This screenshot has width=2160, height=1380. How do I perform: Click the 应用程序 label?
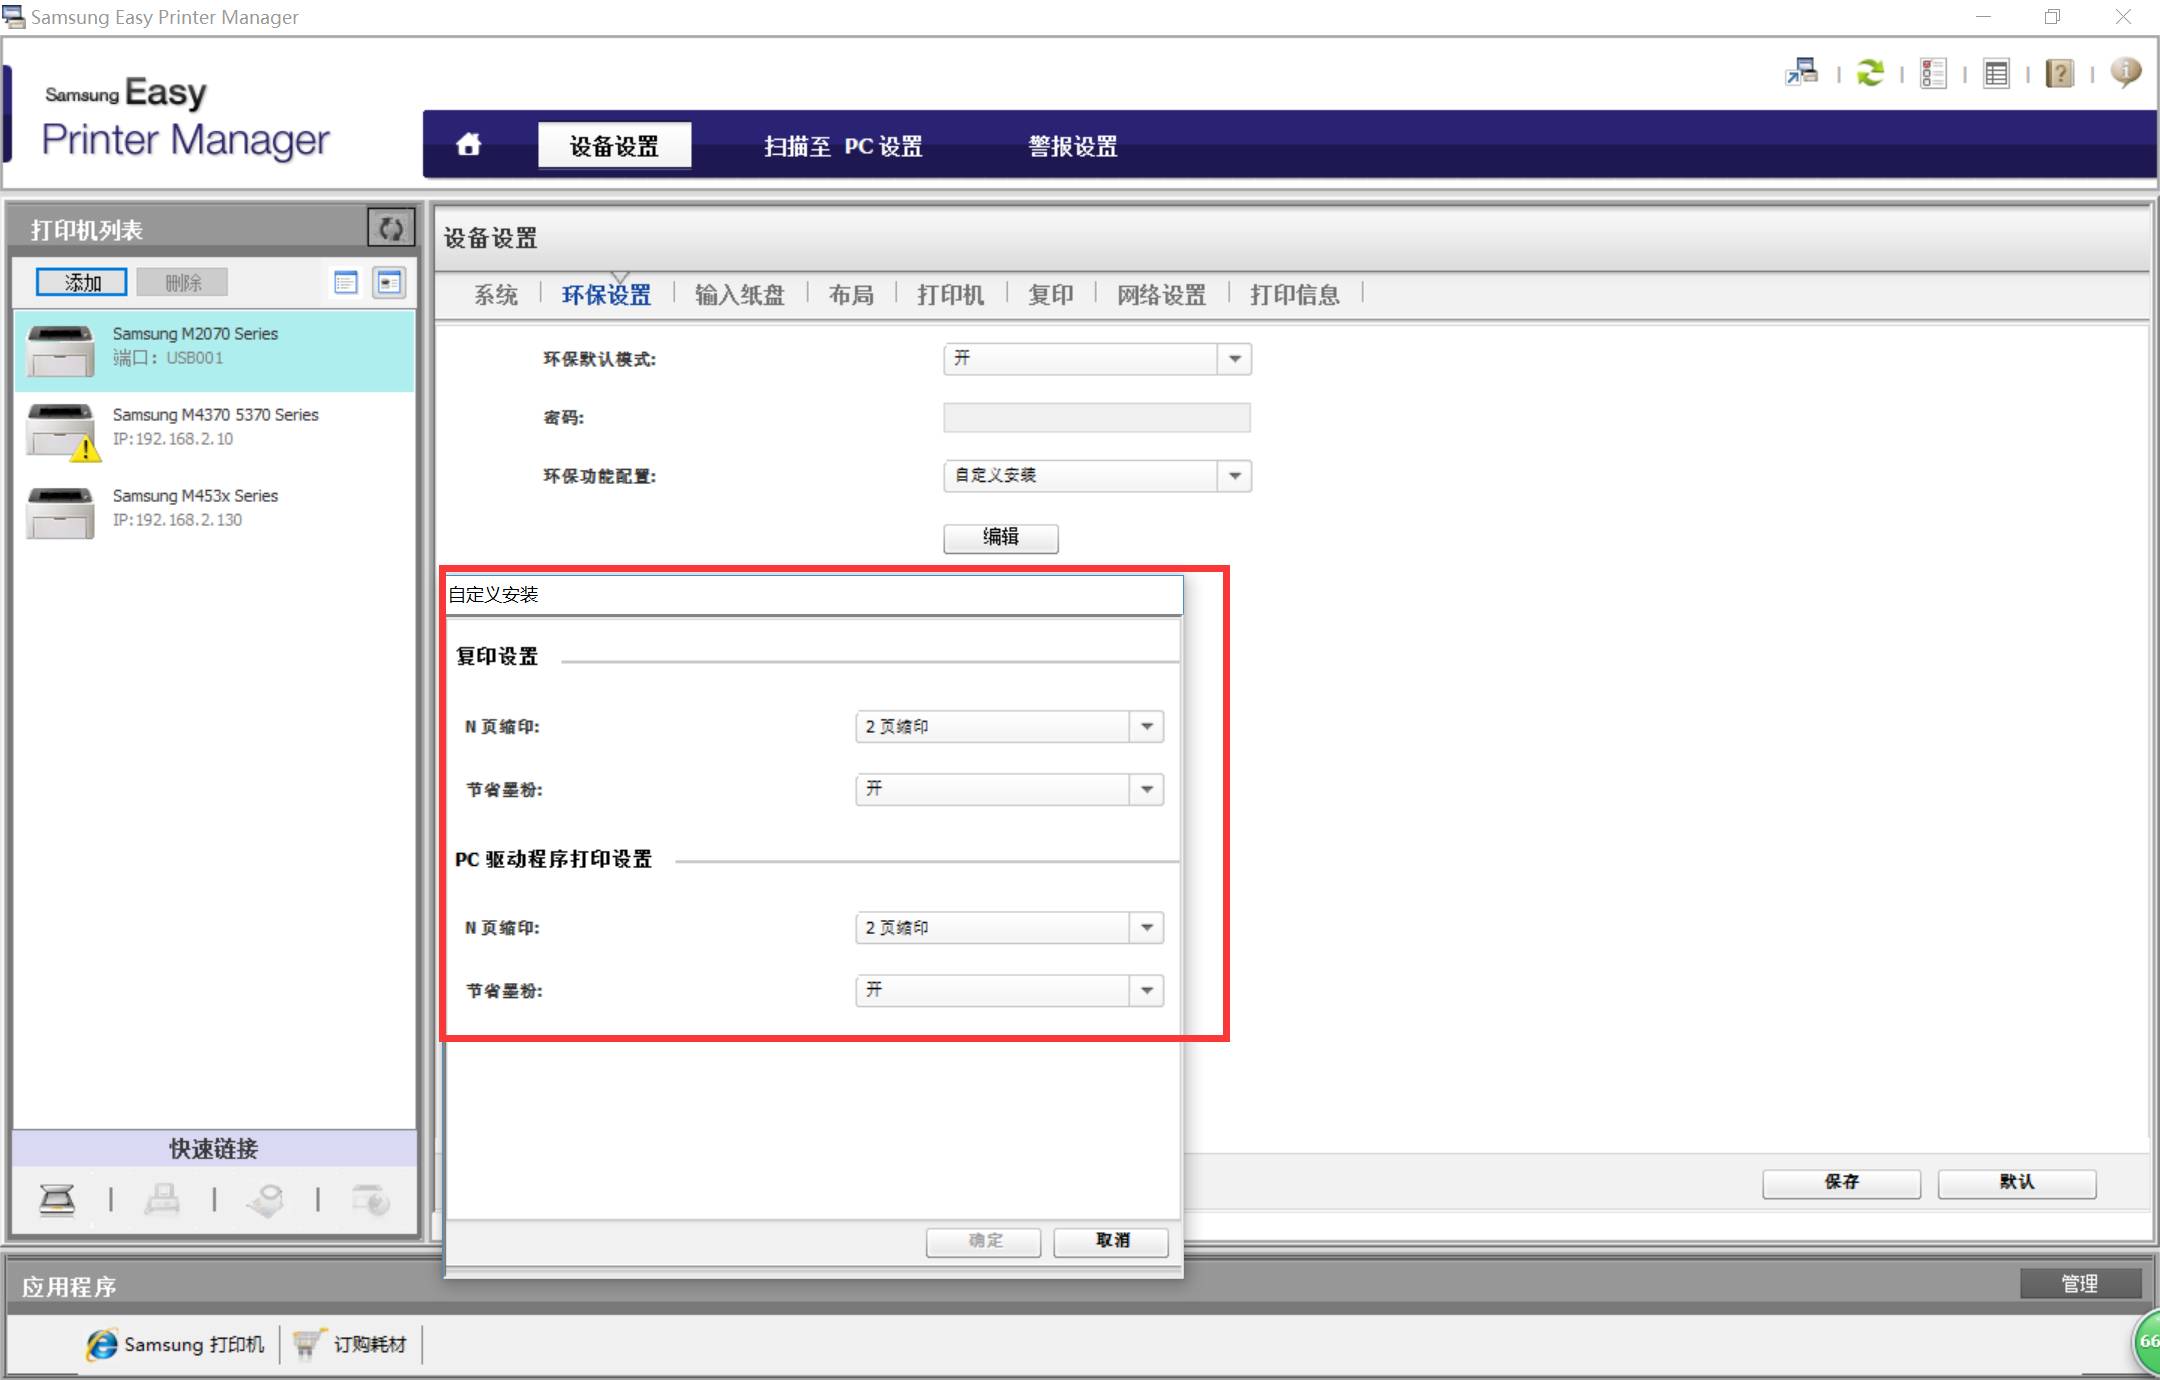(69, 1287)
